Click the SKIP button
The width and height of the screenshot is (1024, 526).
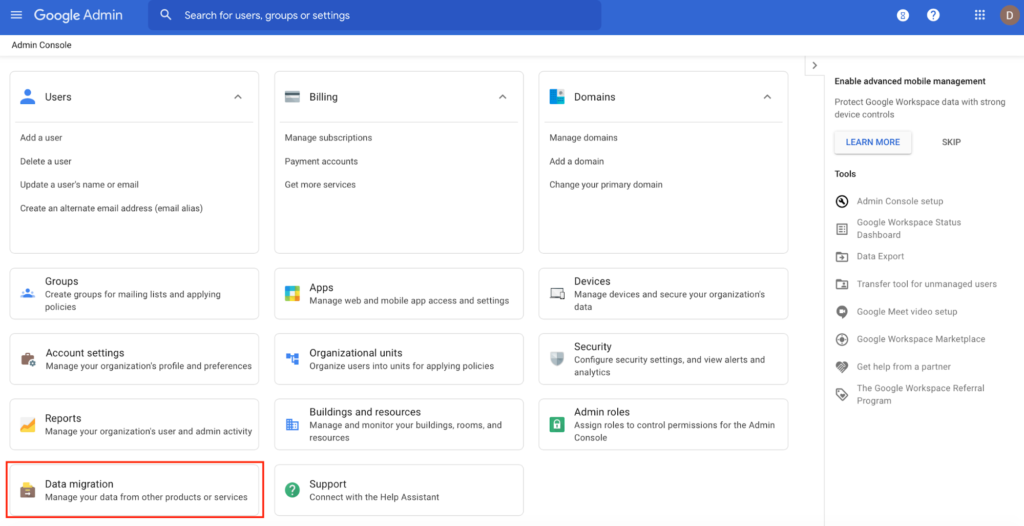951,142
